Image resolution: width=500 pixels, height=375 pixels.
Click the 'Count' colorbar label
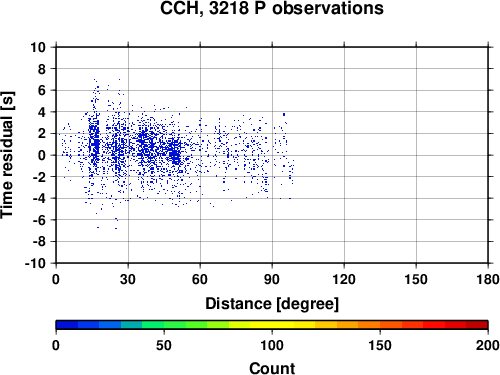(272, 368)
